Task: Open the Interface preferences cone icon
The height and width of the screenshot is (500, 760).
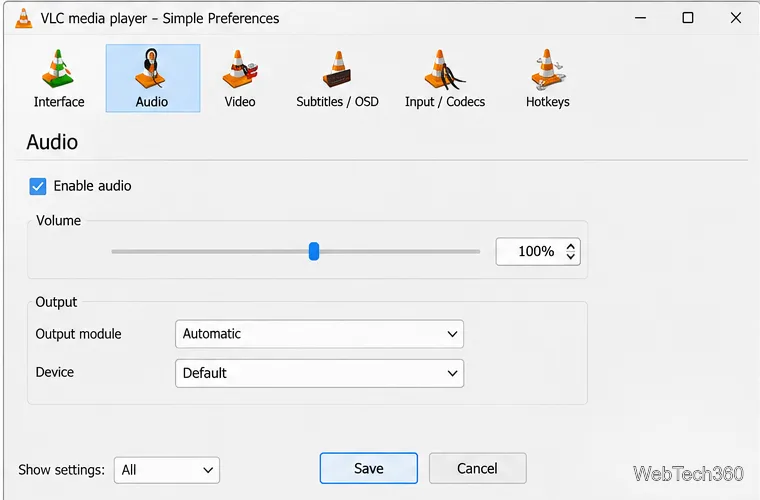Action: pos(58,70)
